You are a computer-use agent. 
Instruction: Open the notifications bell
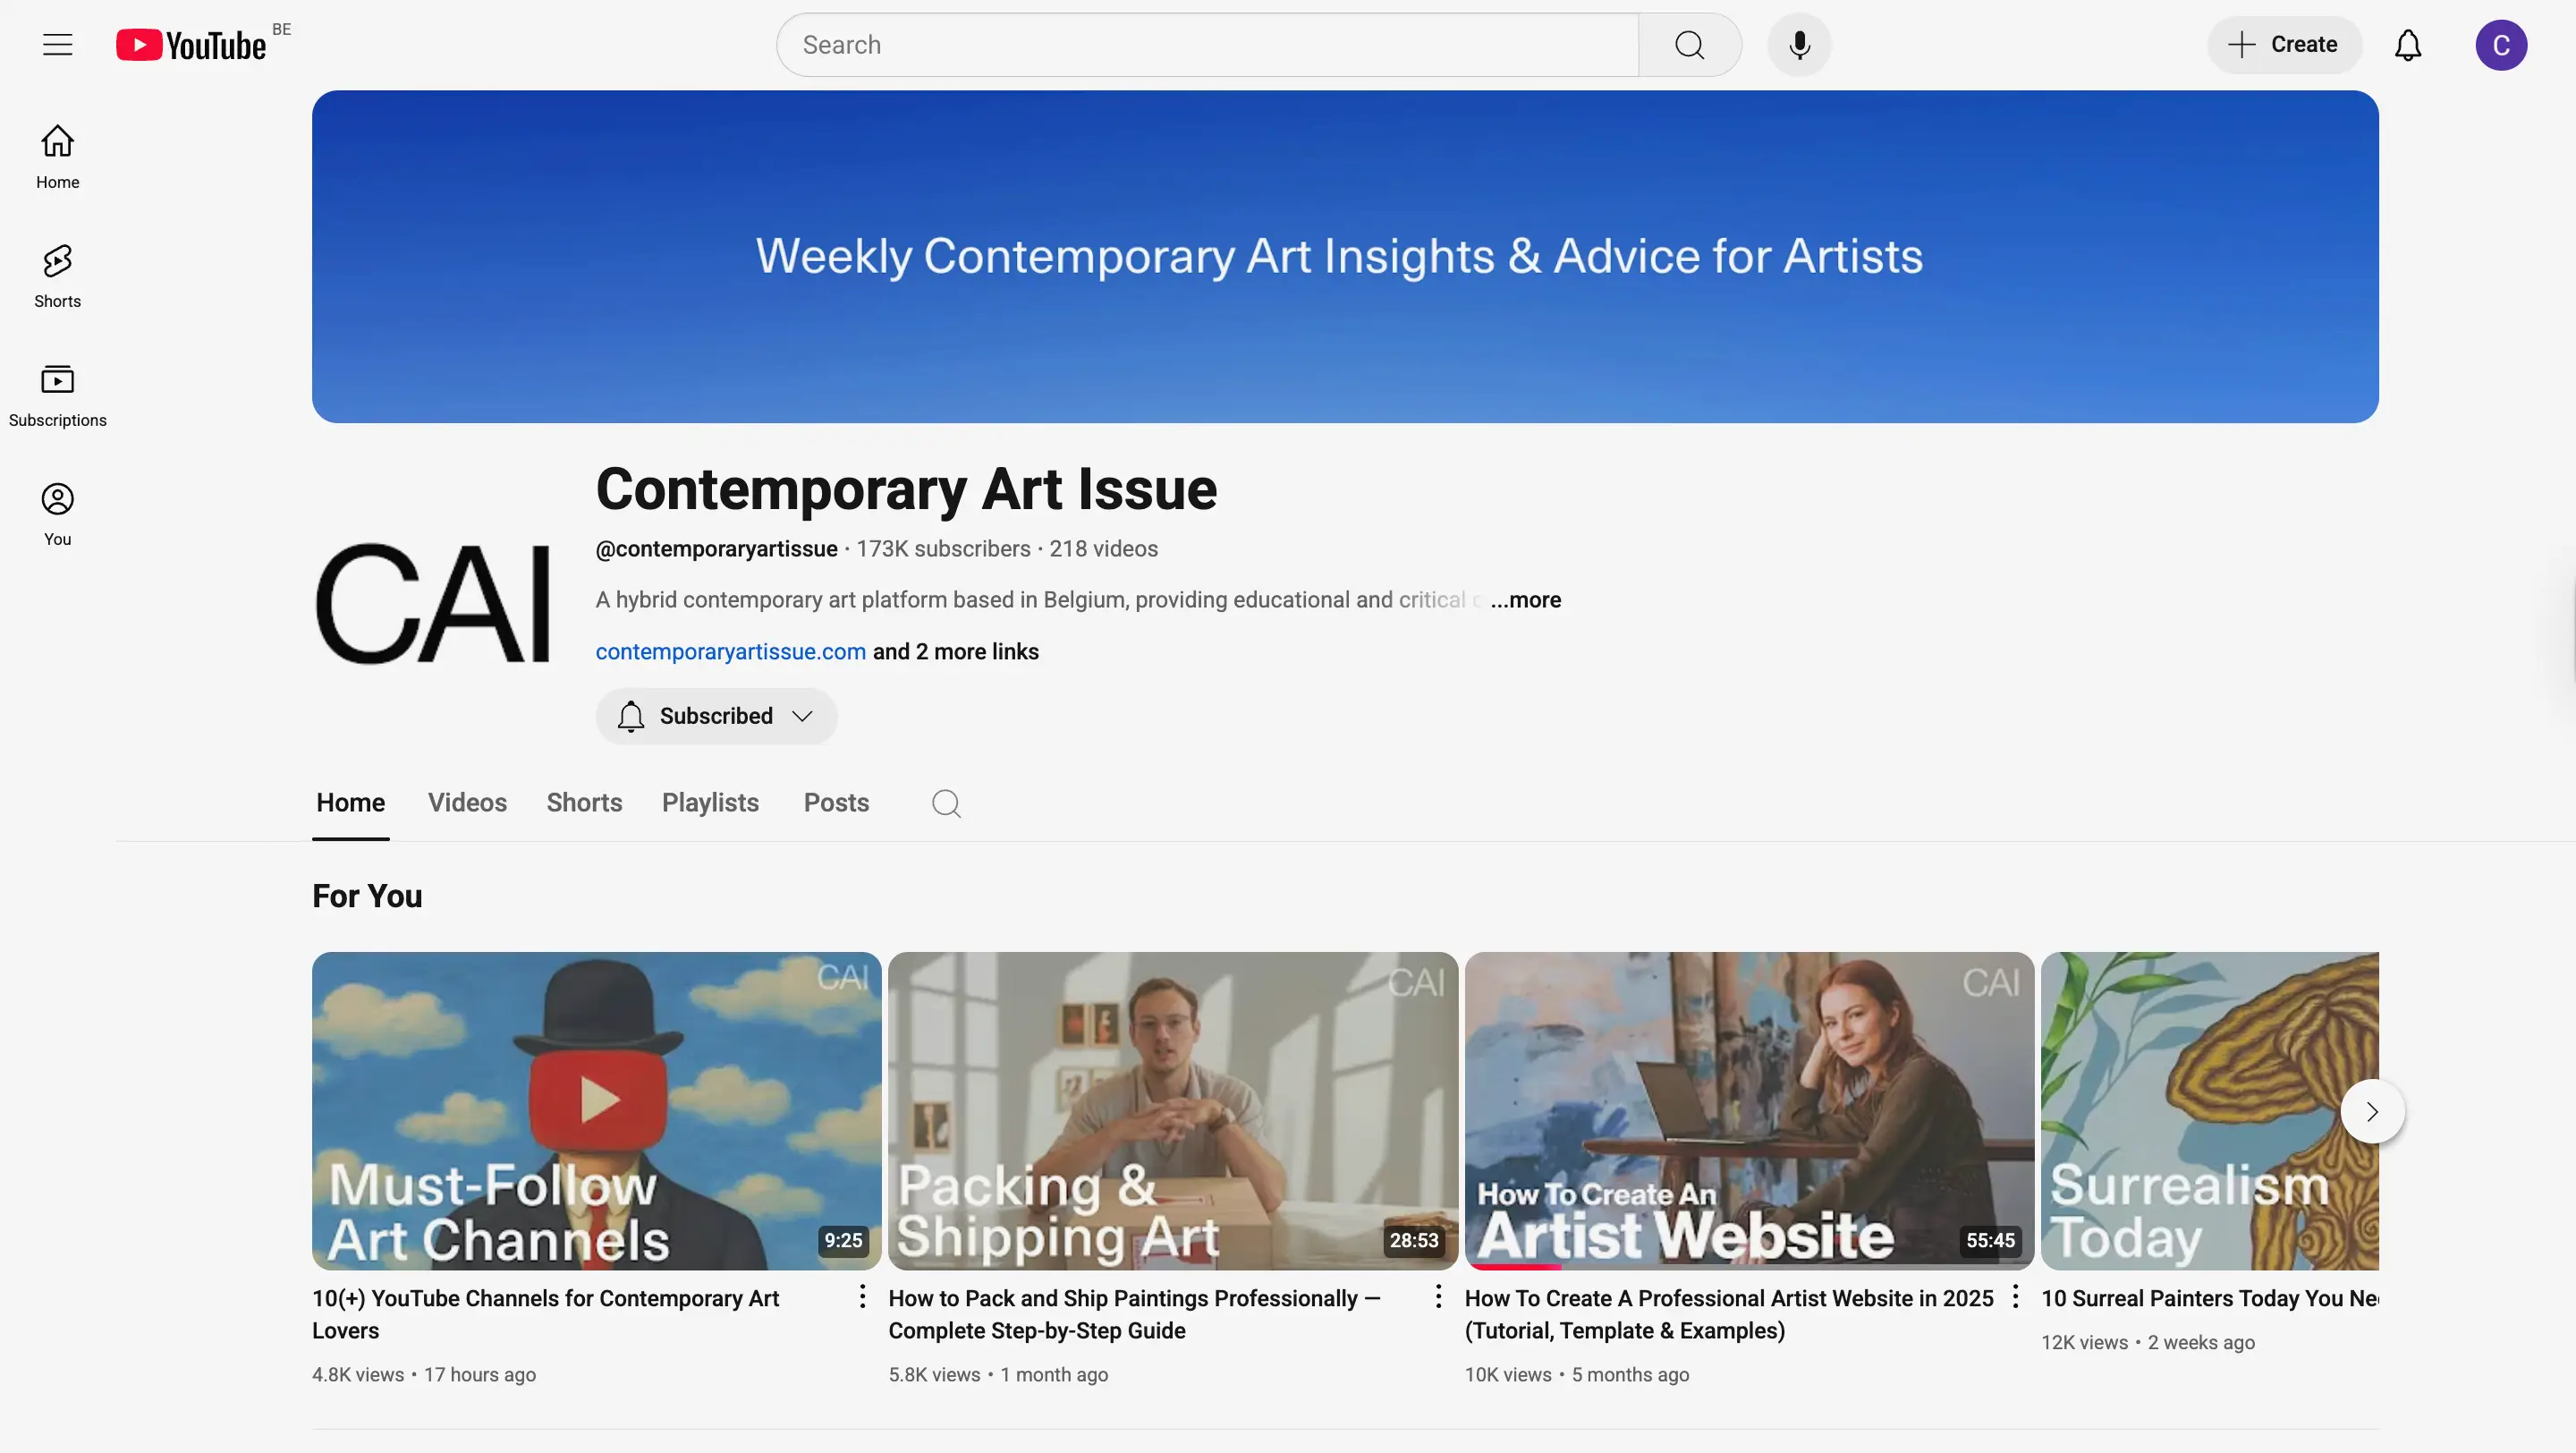[x=2407, y=45]
